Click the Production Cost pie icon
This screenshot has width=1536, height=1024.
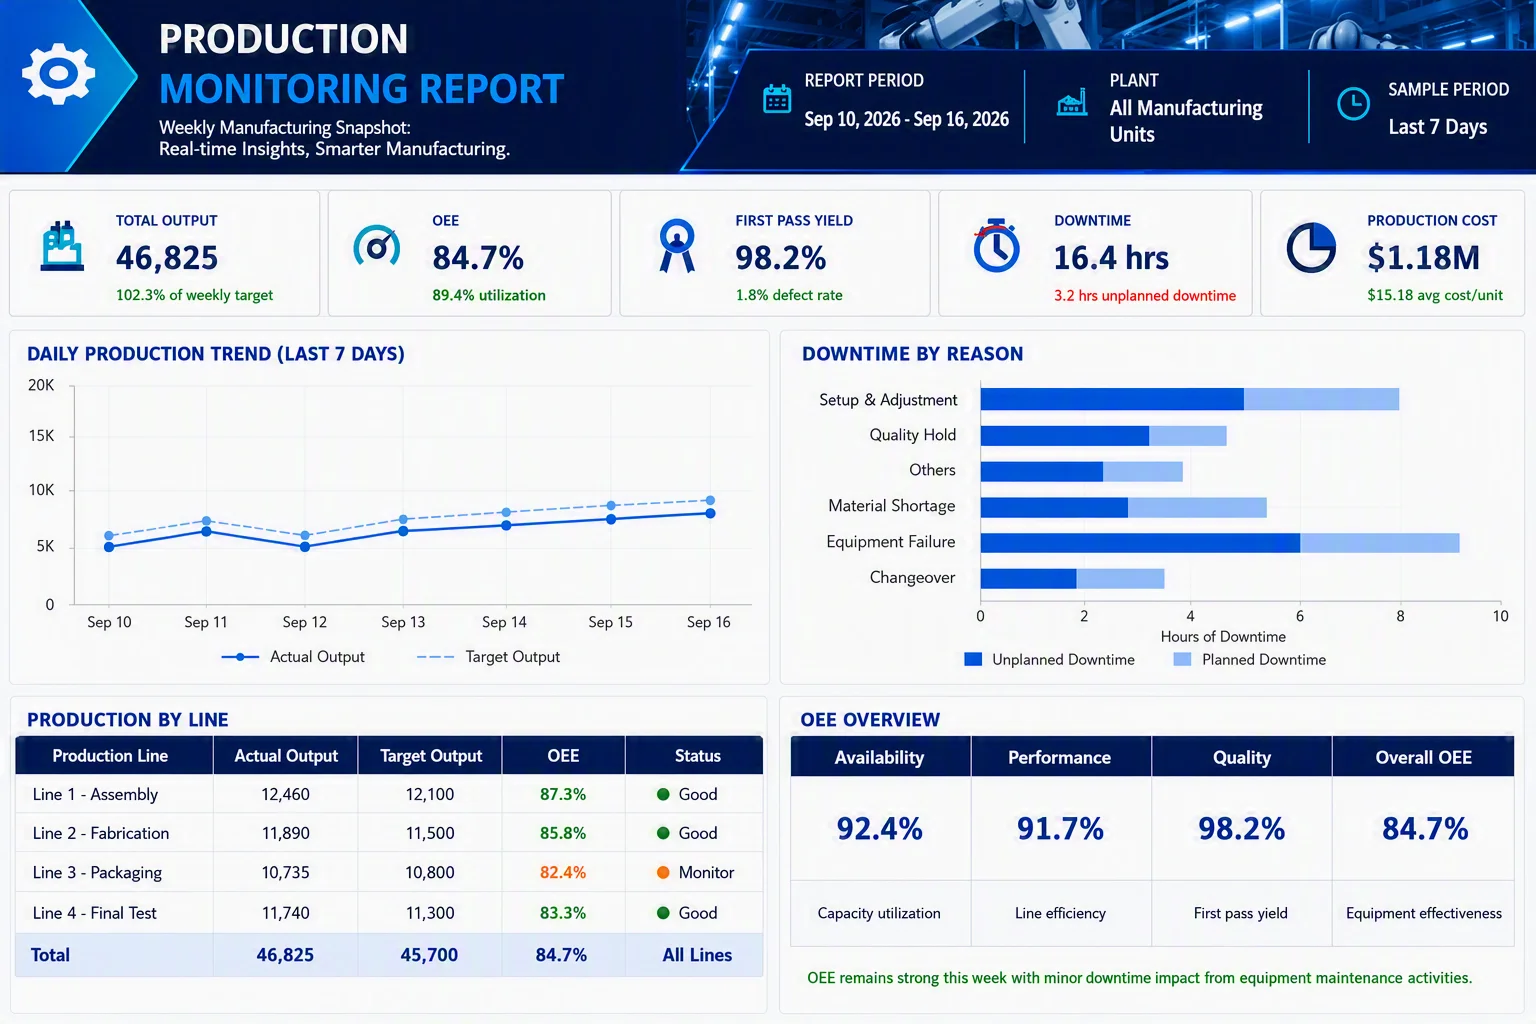pos(1311,247)
